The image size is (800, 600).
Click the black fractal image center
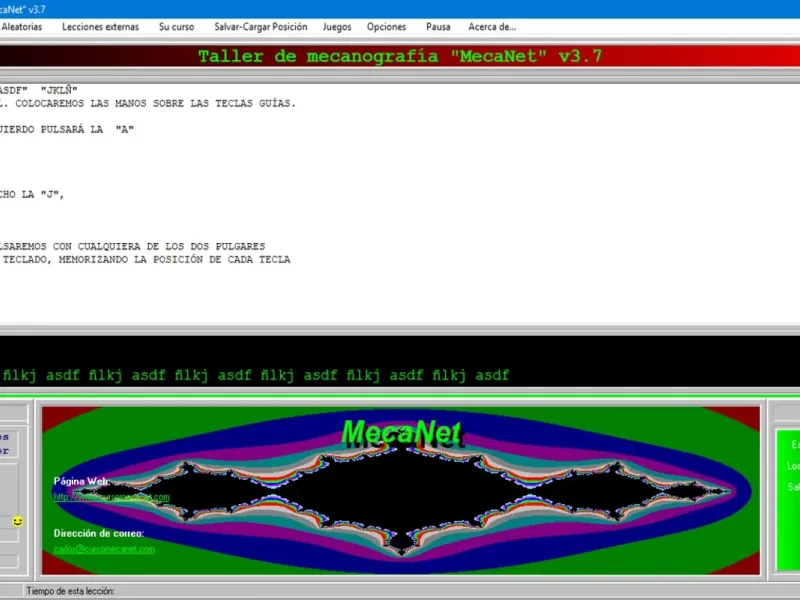tap(402, 492)
